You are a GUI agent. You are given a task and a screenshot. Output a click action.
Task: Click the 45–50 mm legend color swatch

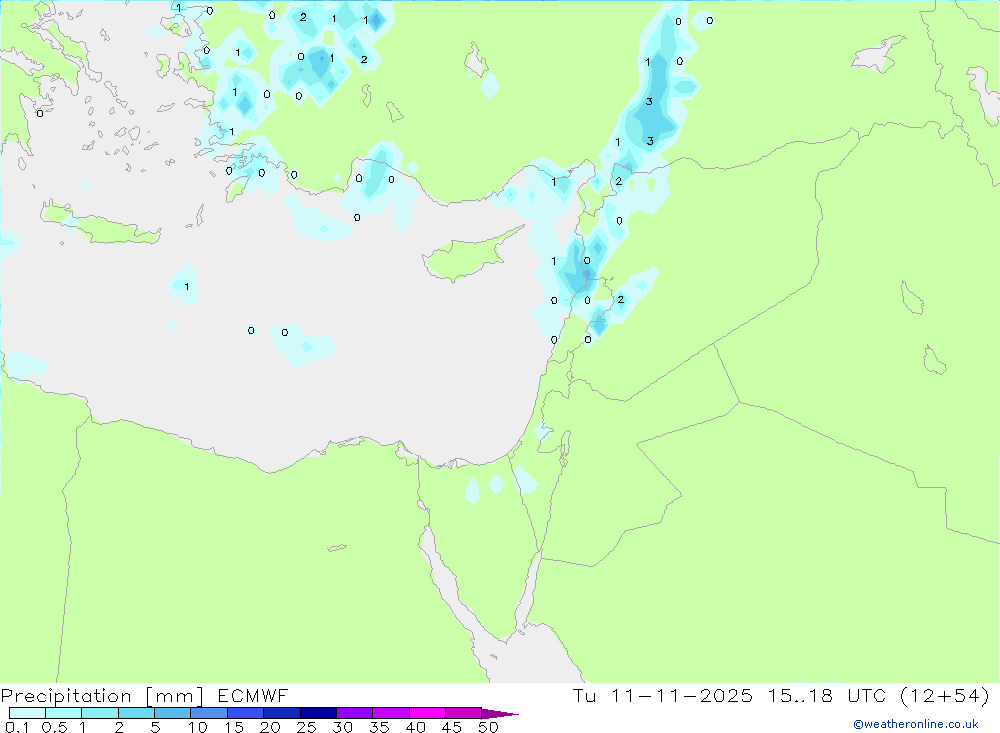464,713
